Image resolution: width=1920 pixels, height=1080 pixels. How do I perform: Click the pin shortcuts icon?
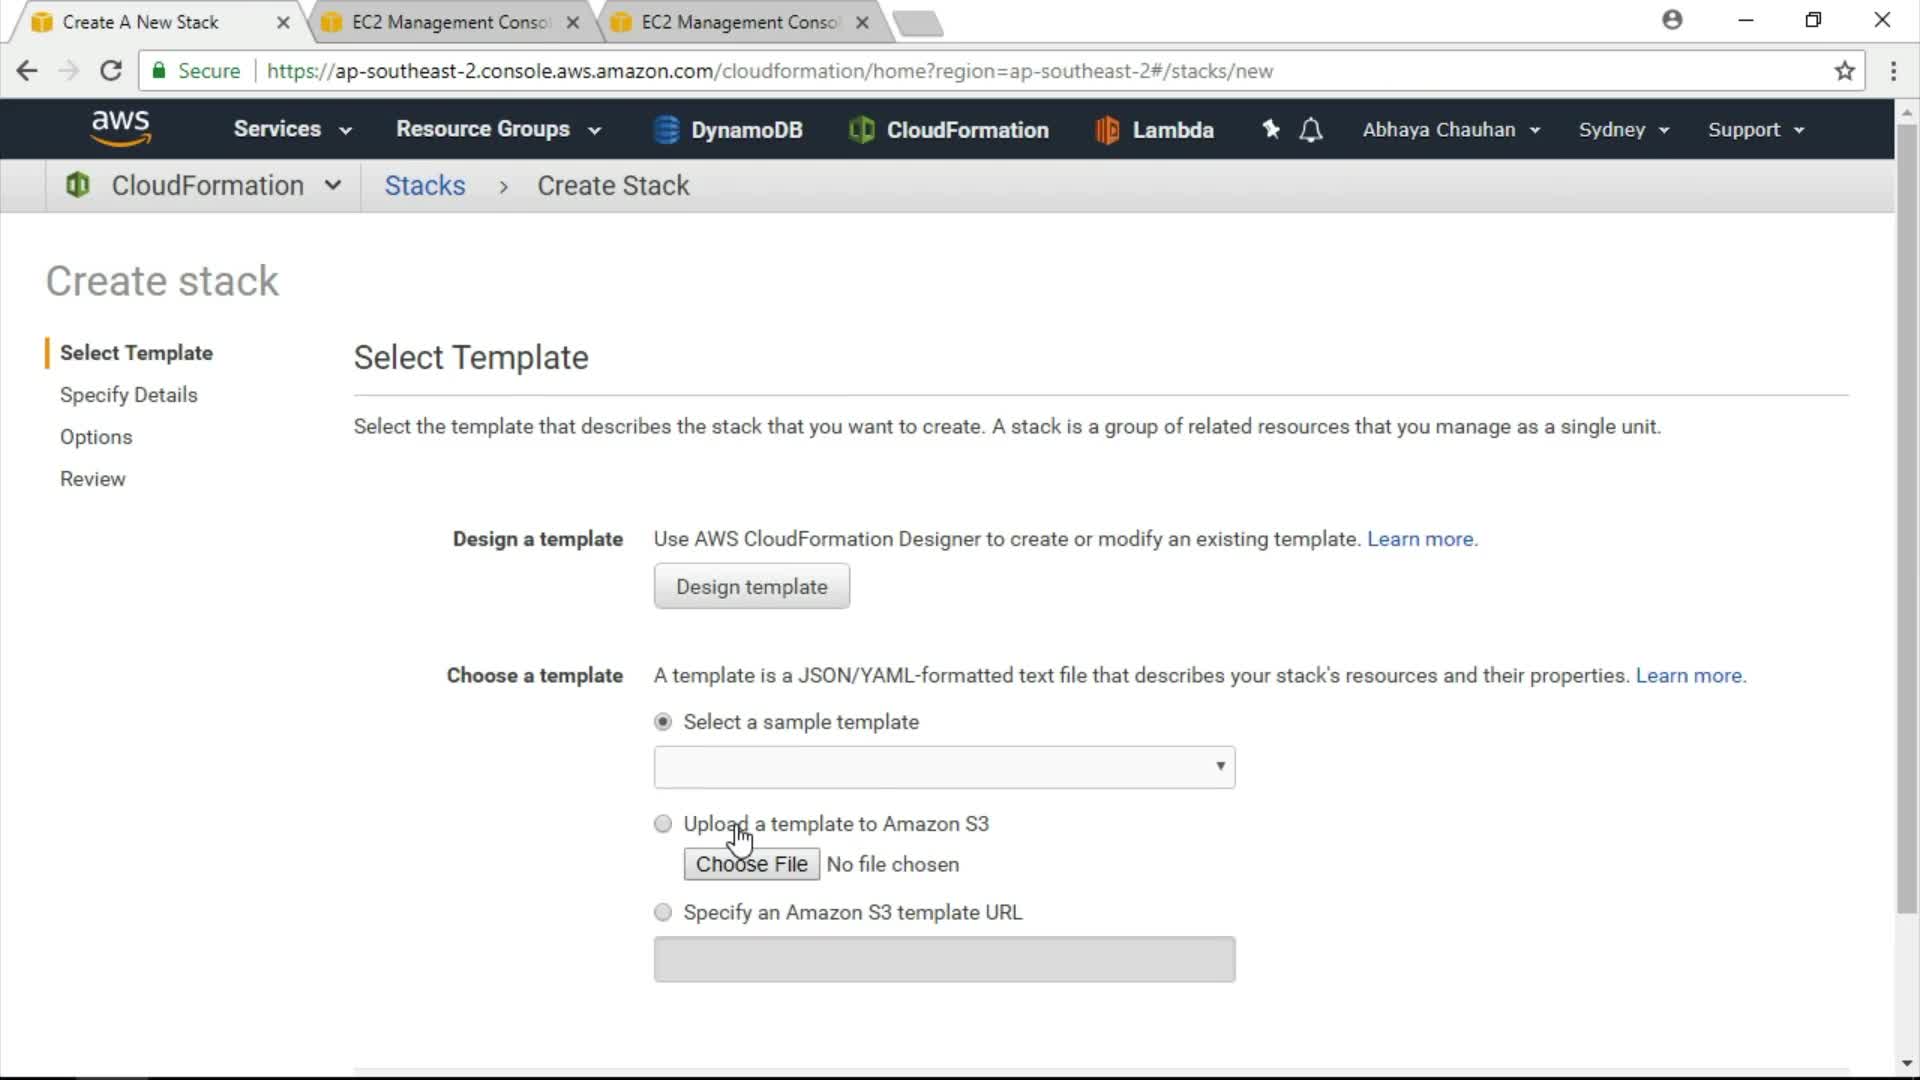tap(1270, 129)
